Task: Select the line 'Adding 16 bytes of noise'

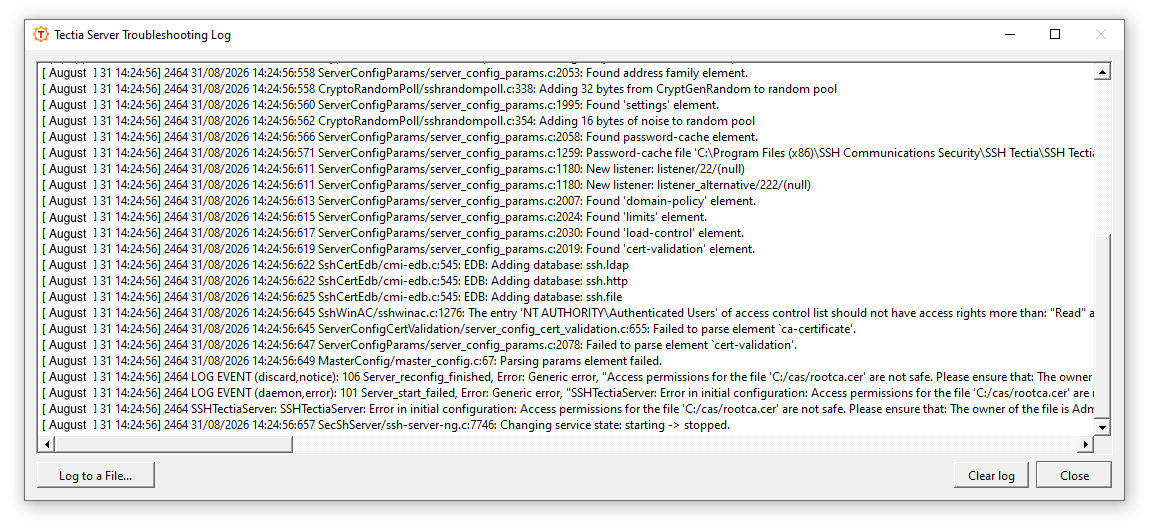Action: [x=397, y=120]
